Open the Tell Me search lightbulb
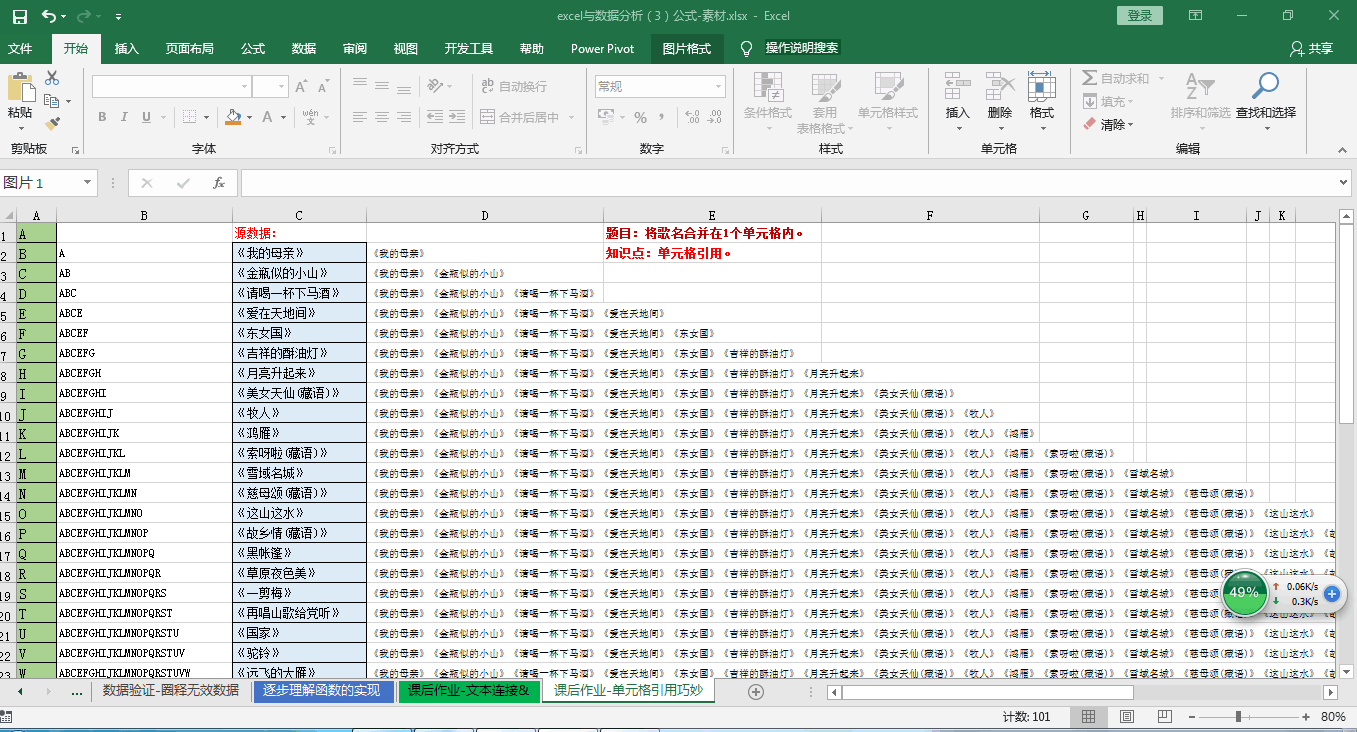1357x732 pixels. (x=746, y=48)
